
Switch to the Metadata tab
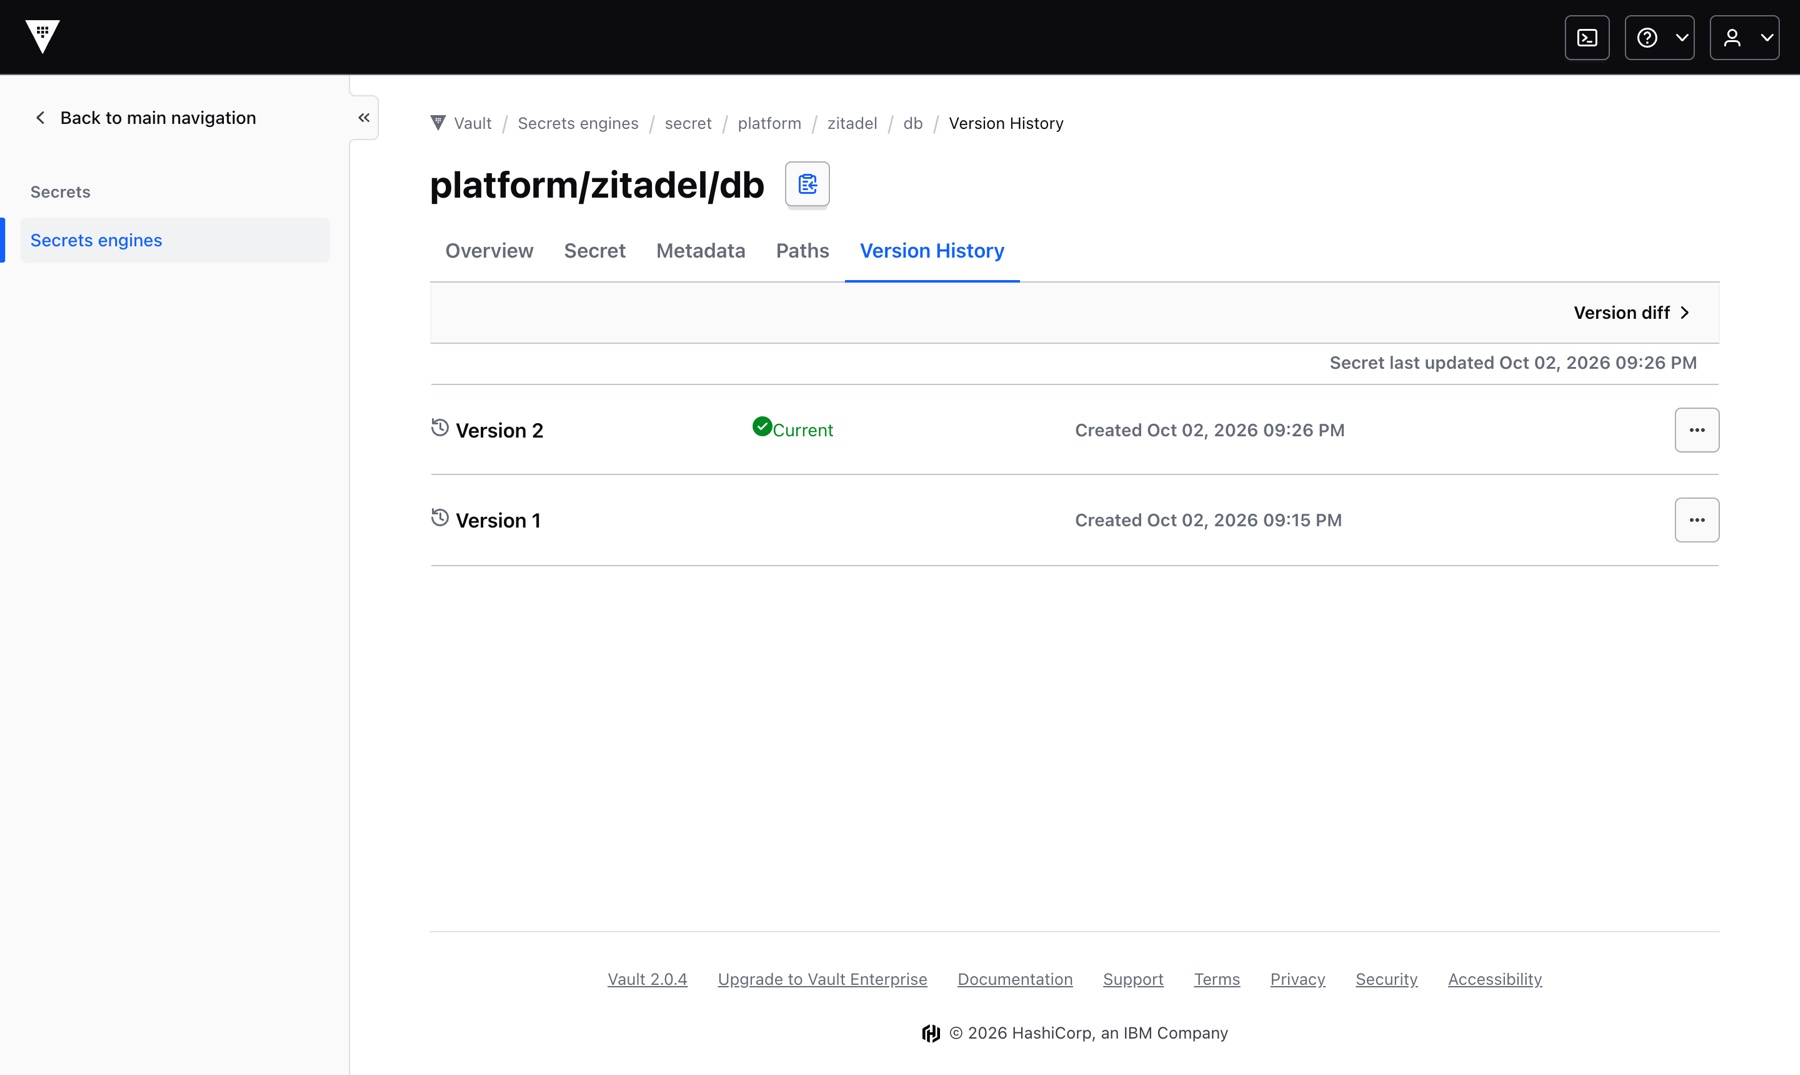pos(701,251)
